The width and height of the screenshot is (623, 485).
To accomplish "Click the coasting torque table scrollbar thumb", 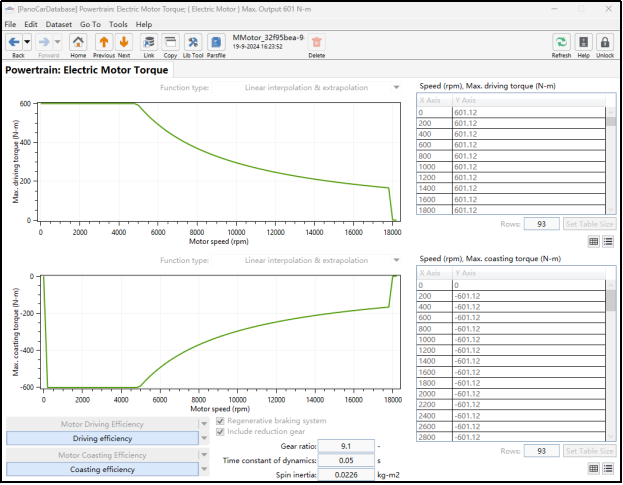I will coord(611,300).
